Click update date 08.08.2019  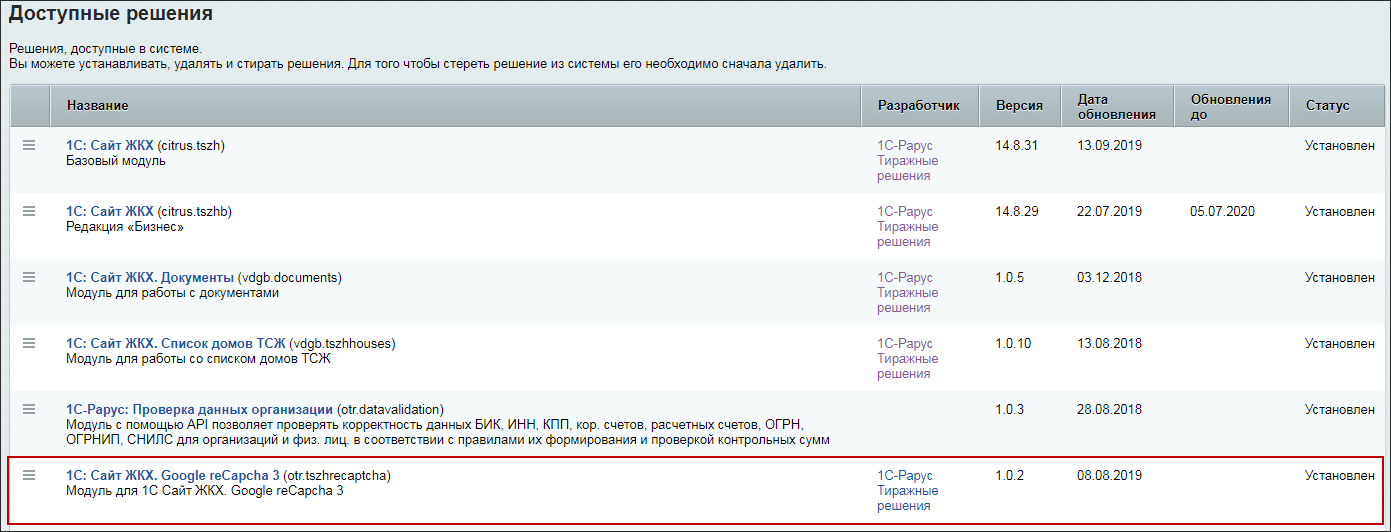(x=1109, y=475)
